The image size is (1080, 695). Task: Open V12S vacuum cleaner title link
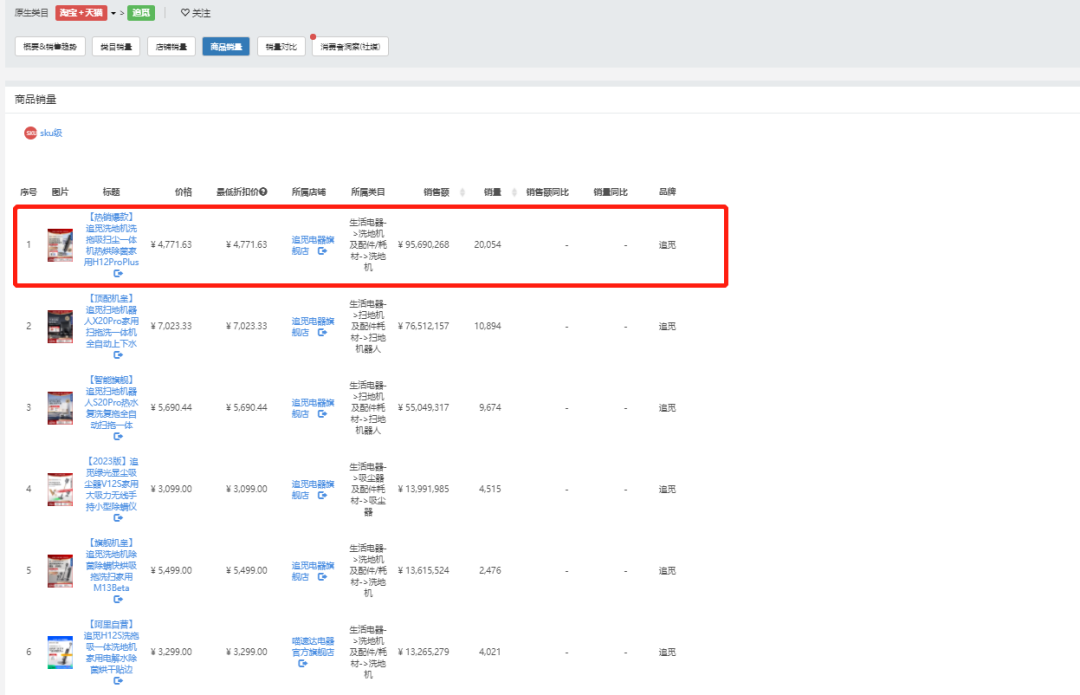[x=112, y=484]
